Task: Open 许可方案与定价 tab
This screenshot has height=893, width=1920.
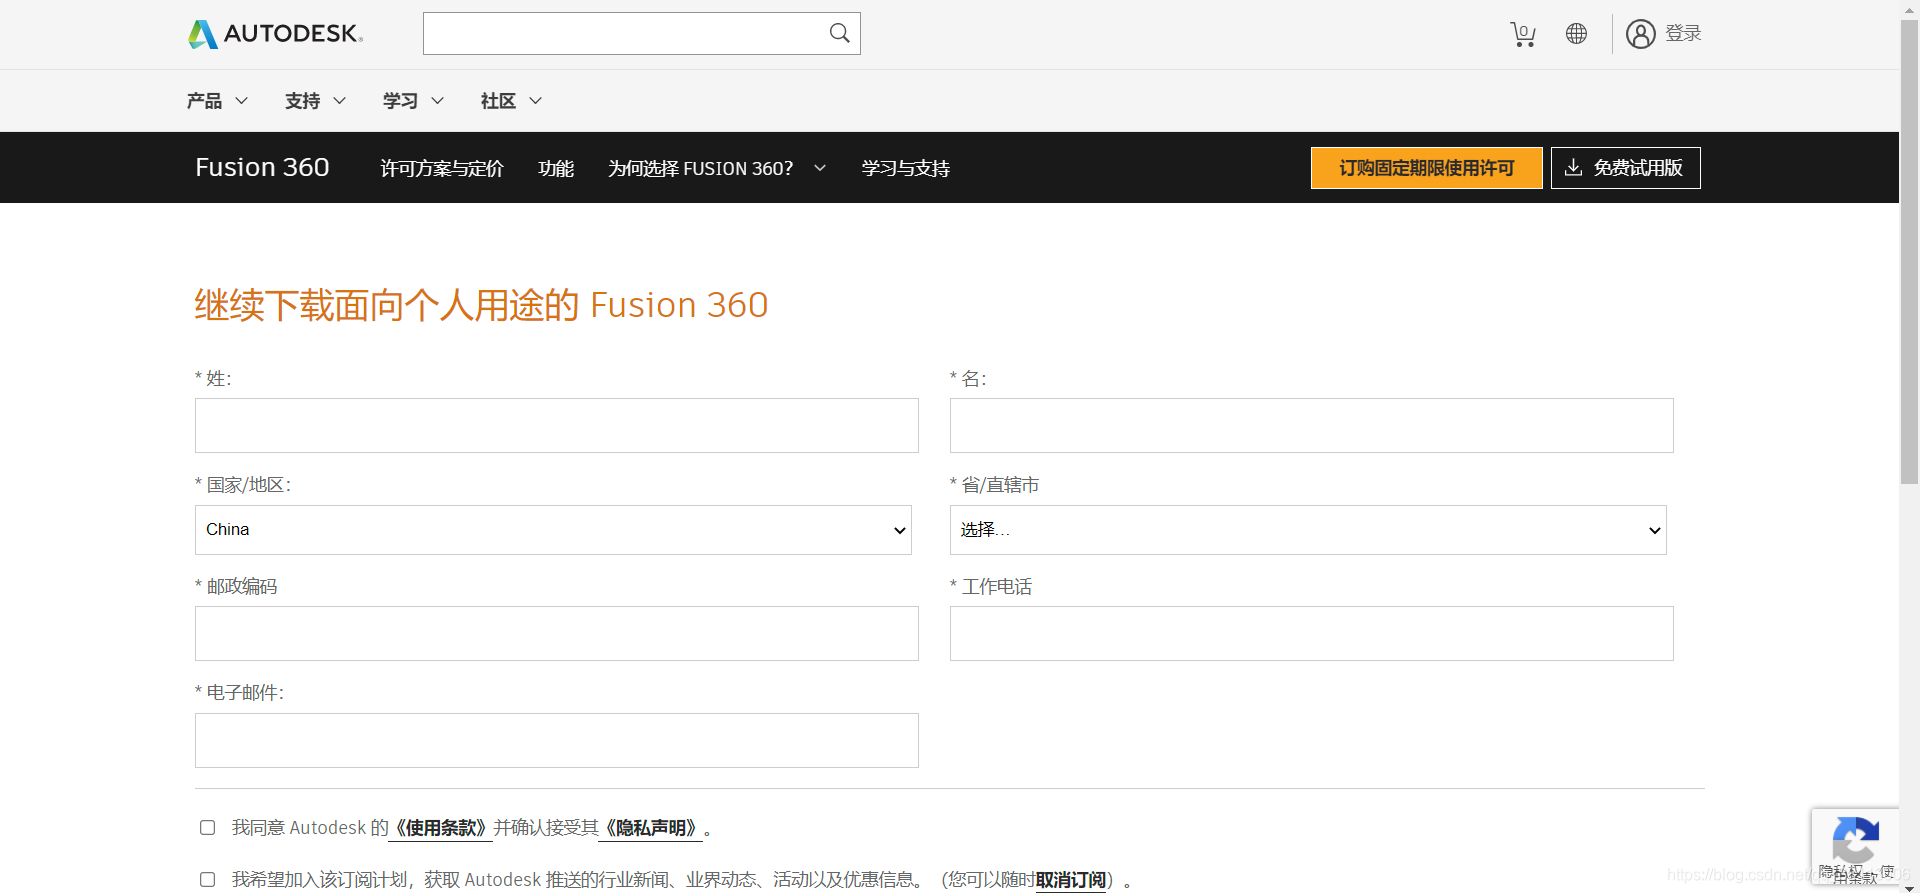Action: 442,168
